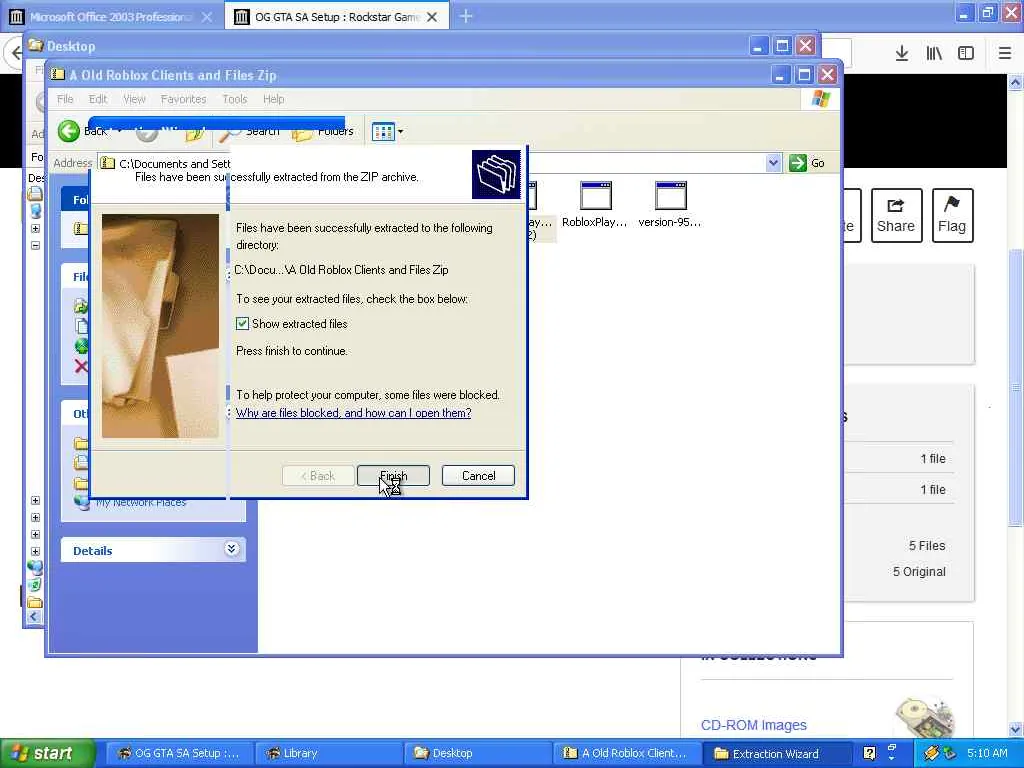
Task: Switch to Microsoft Office 2003 Professional tab
Action: (112, 17)
